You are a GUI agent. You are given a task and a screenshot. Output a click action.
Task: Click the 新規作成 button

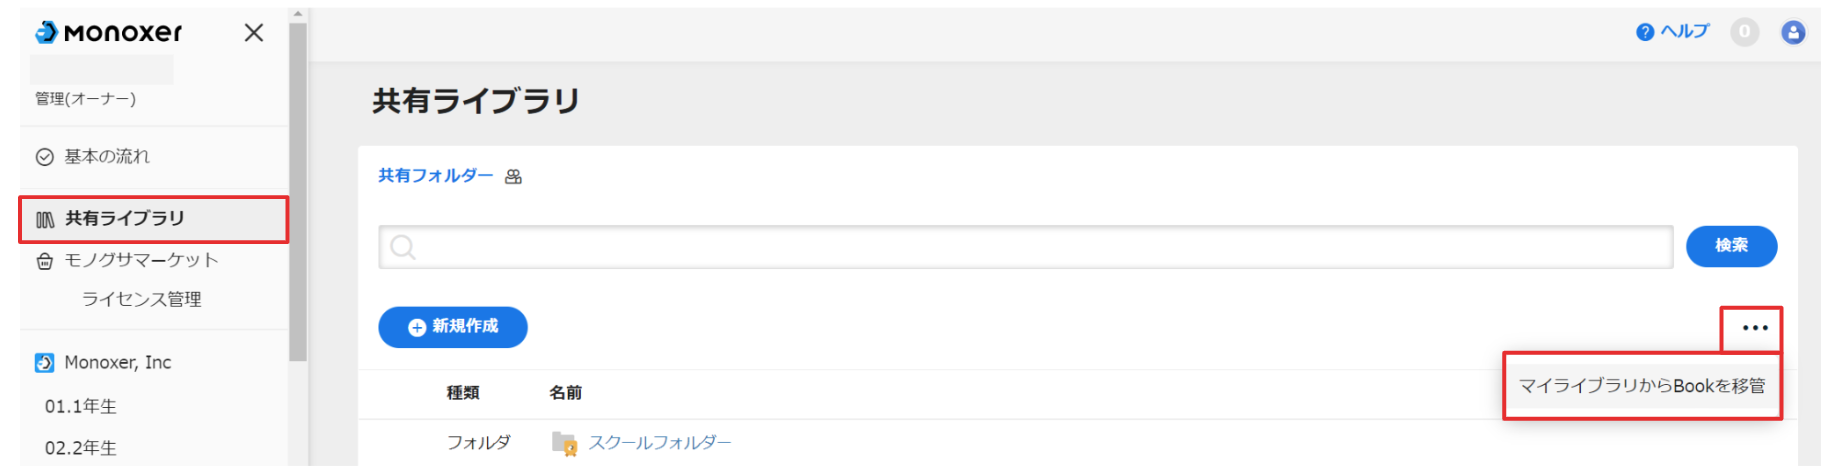[453, 327]
